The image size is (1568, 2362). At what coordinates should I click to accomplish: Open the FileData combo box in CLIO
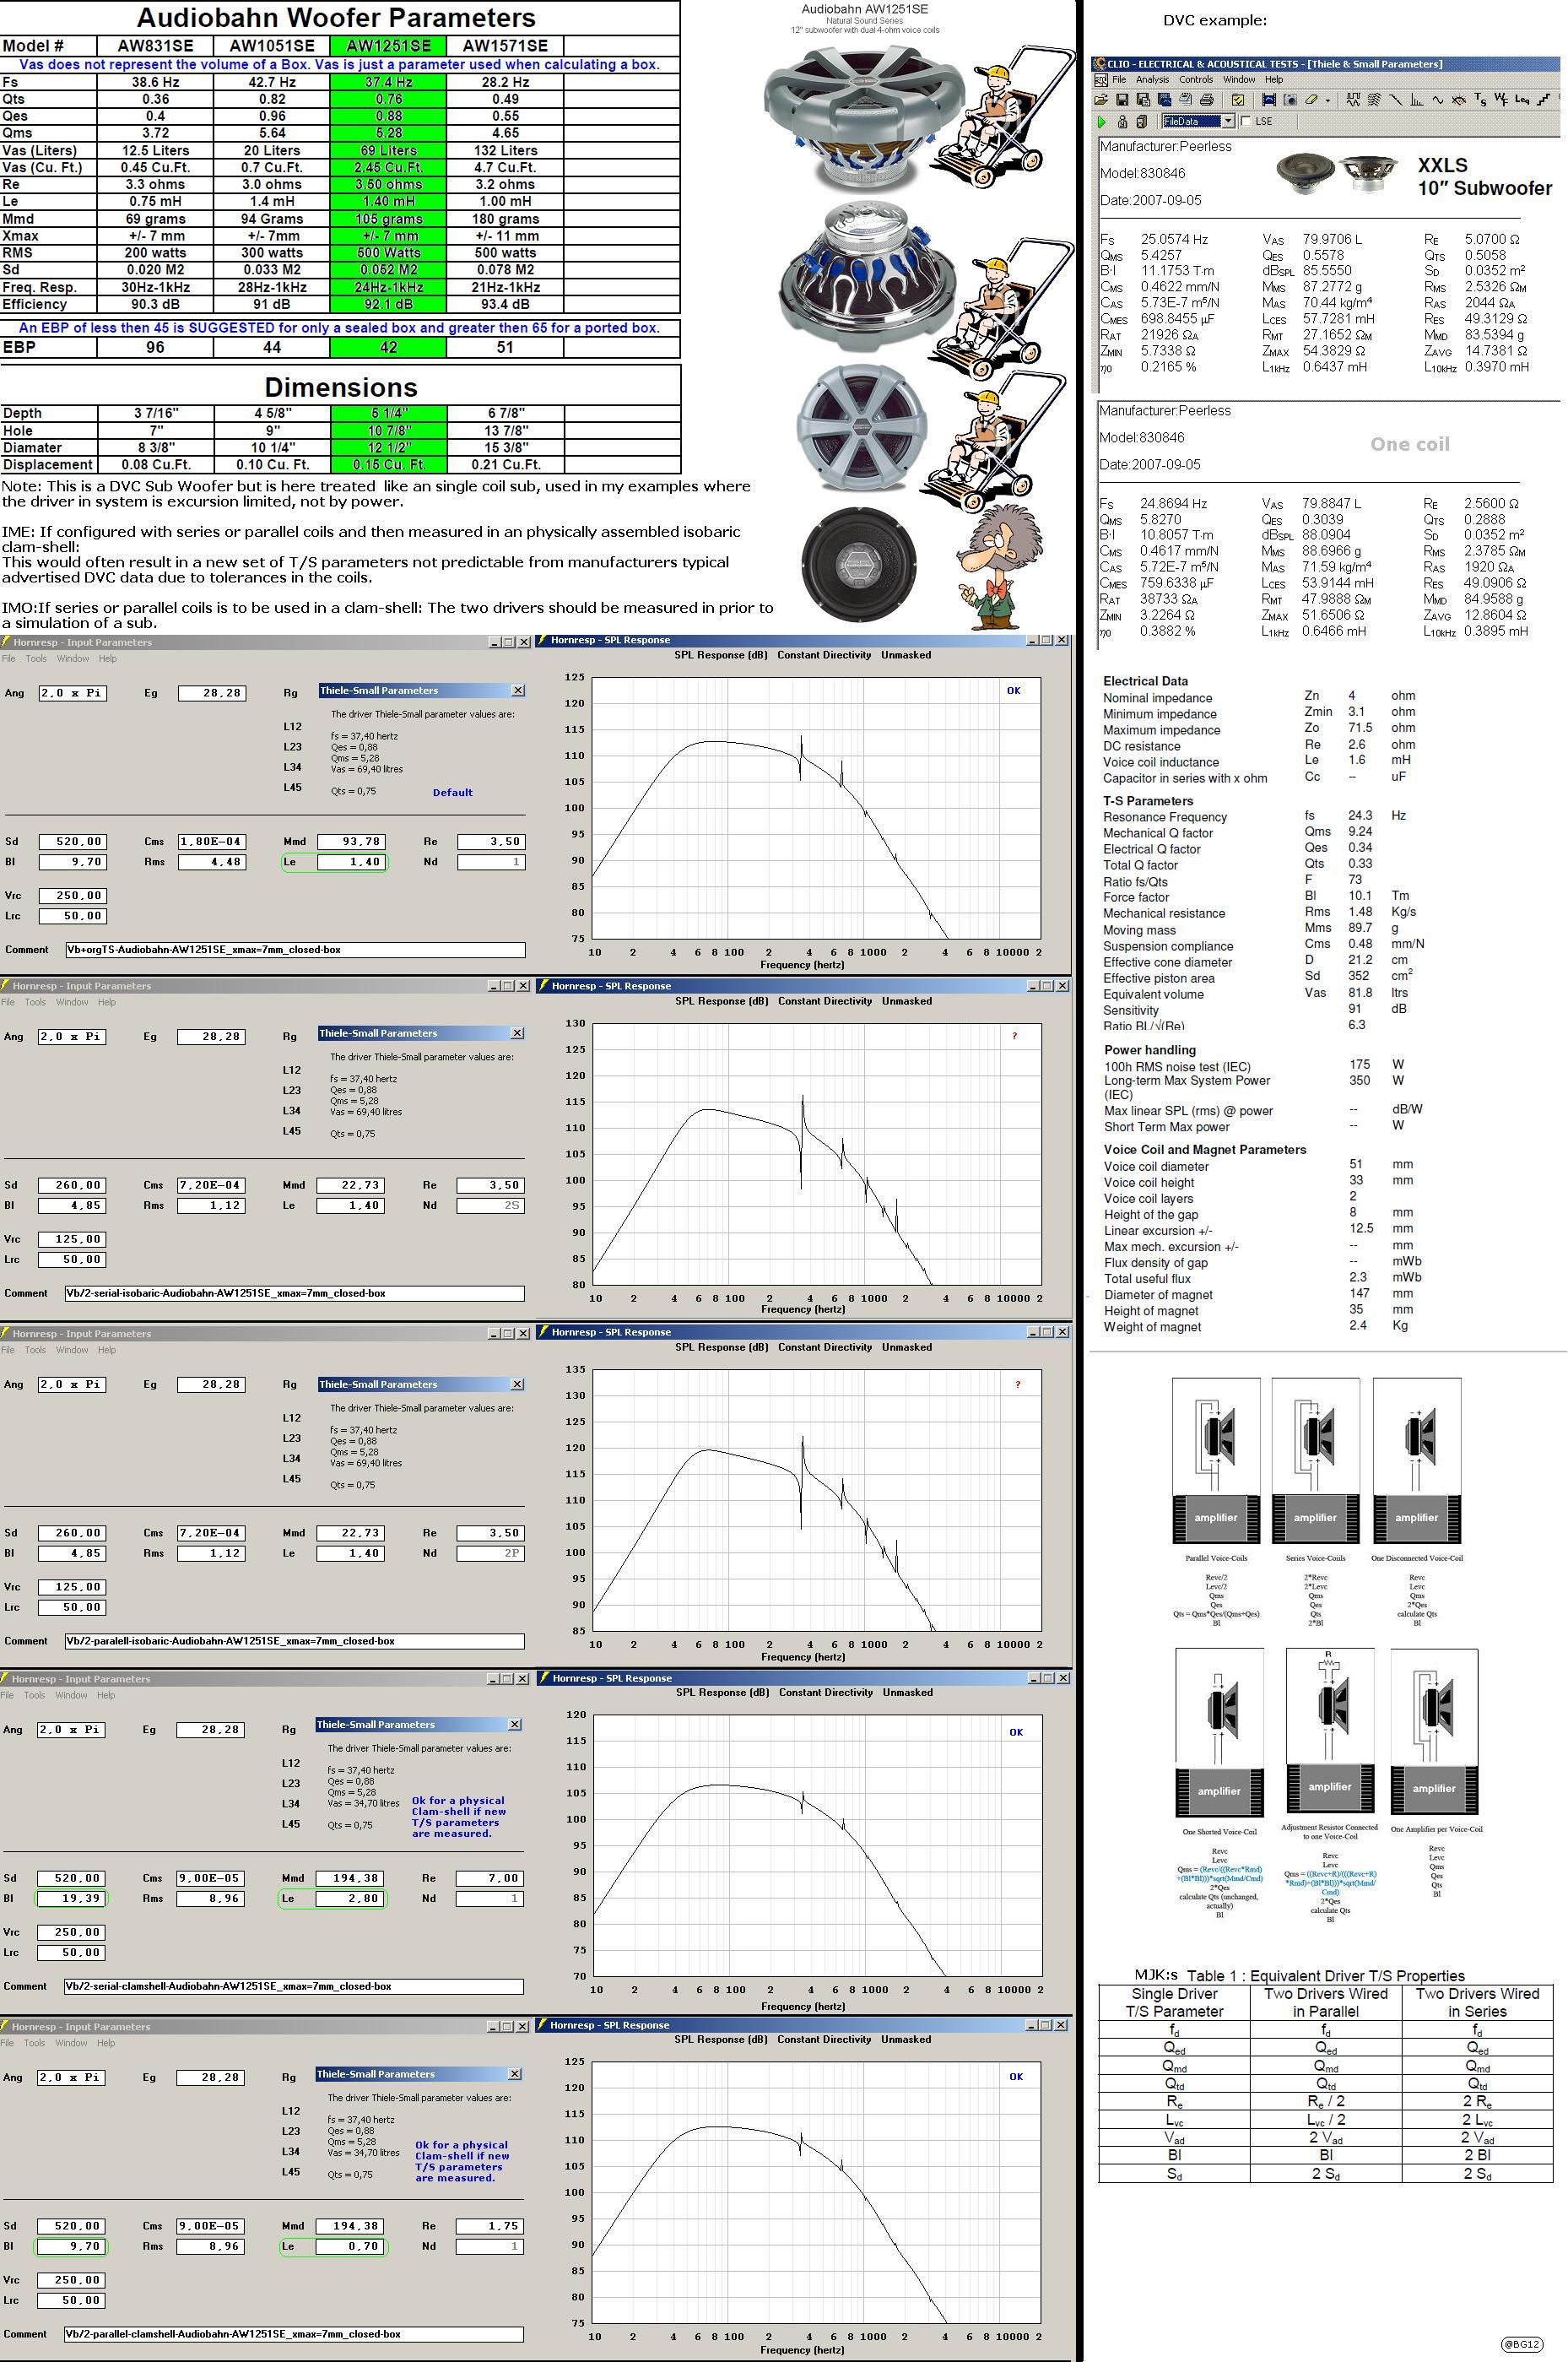tap(1199, 122)
